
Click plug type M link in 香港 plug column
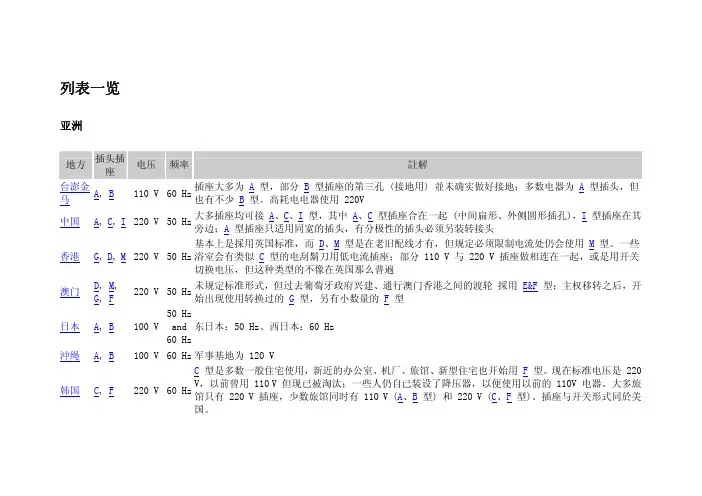coord(122,256)
